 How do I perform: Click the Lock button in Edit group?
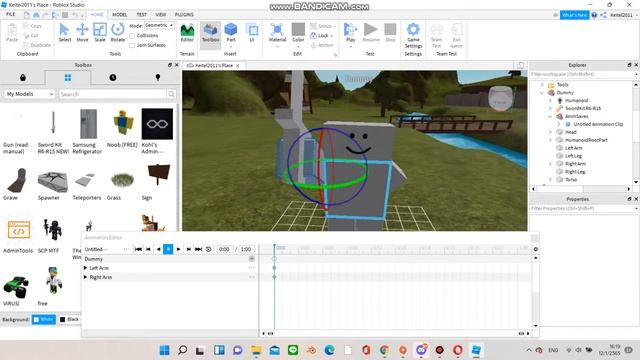[x=322, y=36]
